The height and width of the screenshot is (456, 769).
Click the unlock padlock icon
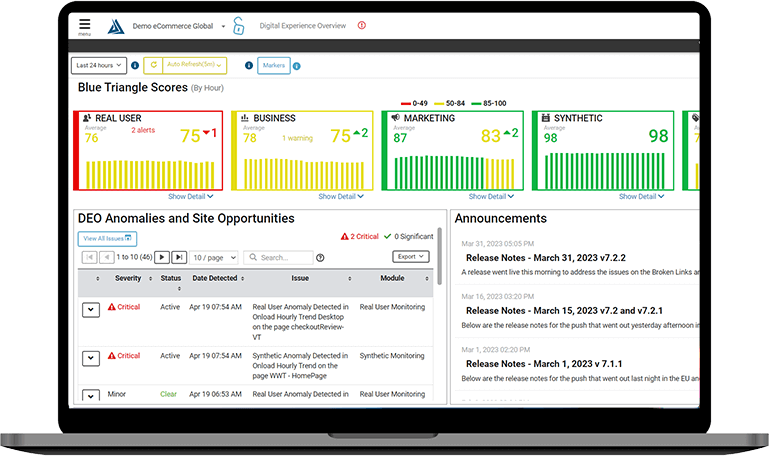238,26
